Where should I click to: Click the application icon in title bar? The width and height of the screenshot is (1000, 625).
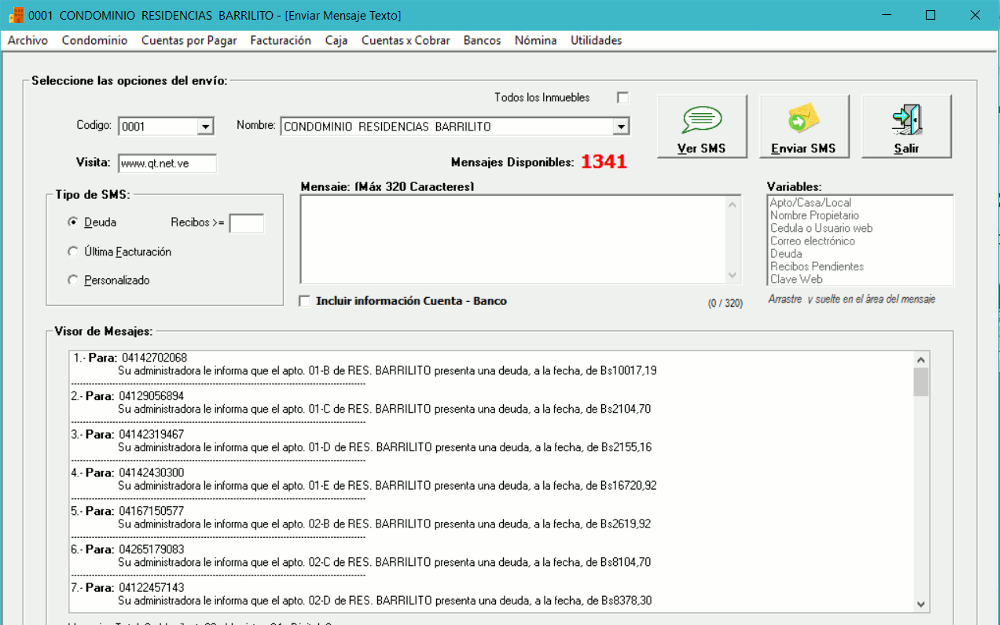pos(16,15)
